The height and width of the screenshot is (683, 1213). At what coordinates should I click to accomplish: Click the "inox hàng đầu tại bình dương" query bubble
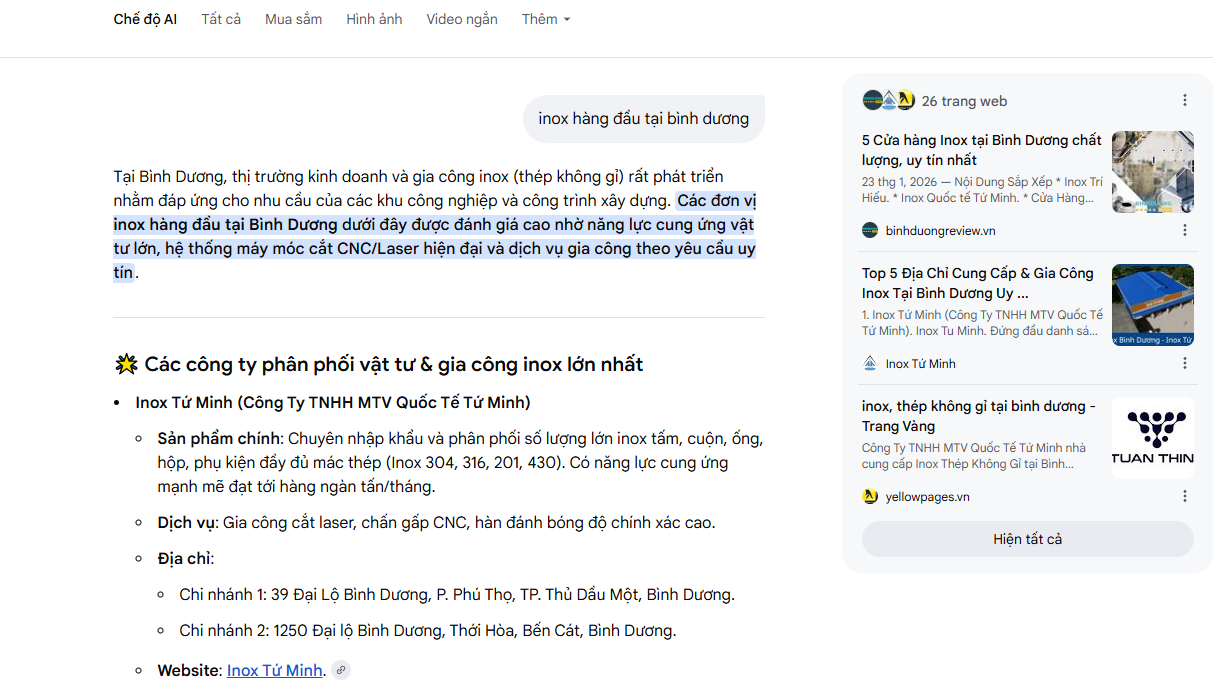point(644,118)
